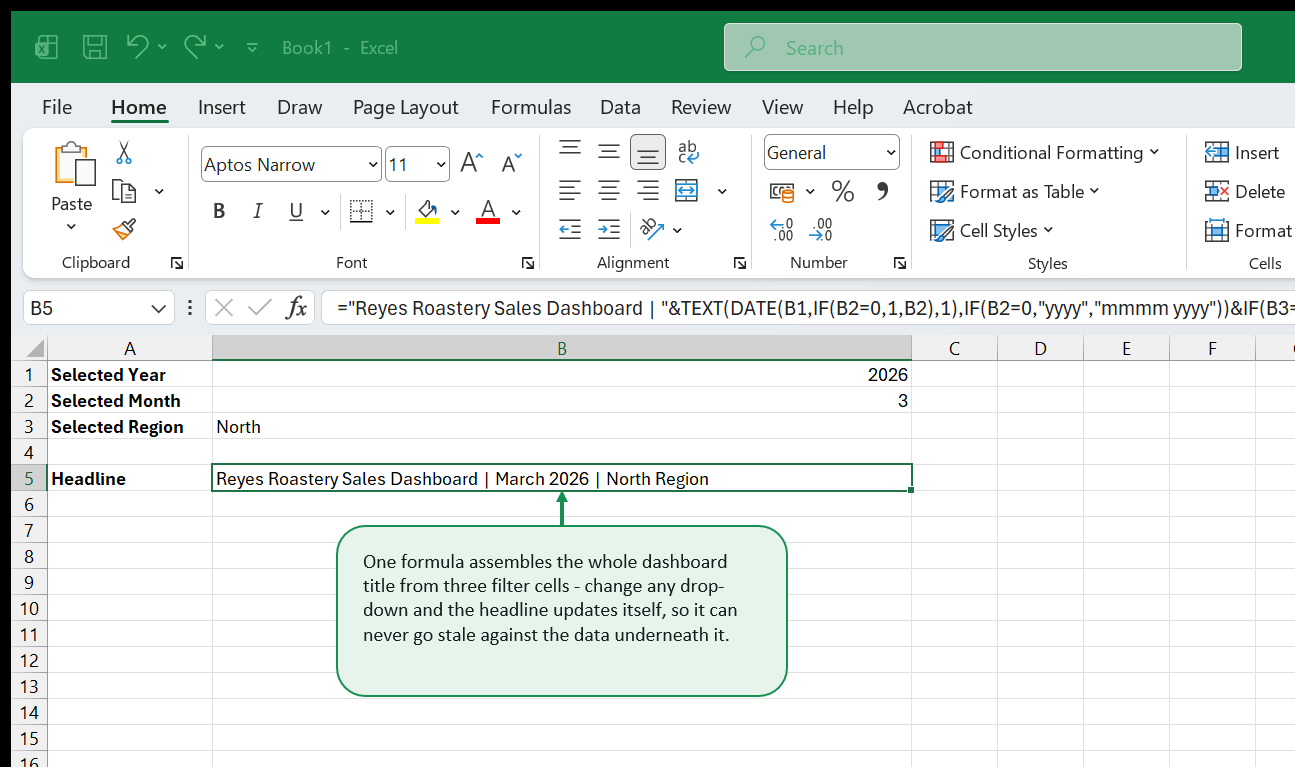The image size is (1295, 767).
Task: Switch to the Insert tab
Action: click(222, 107)
